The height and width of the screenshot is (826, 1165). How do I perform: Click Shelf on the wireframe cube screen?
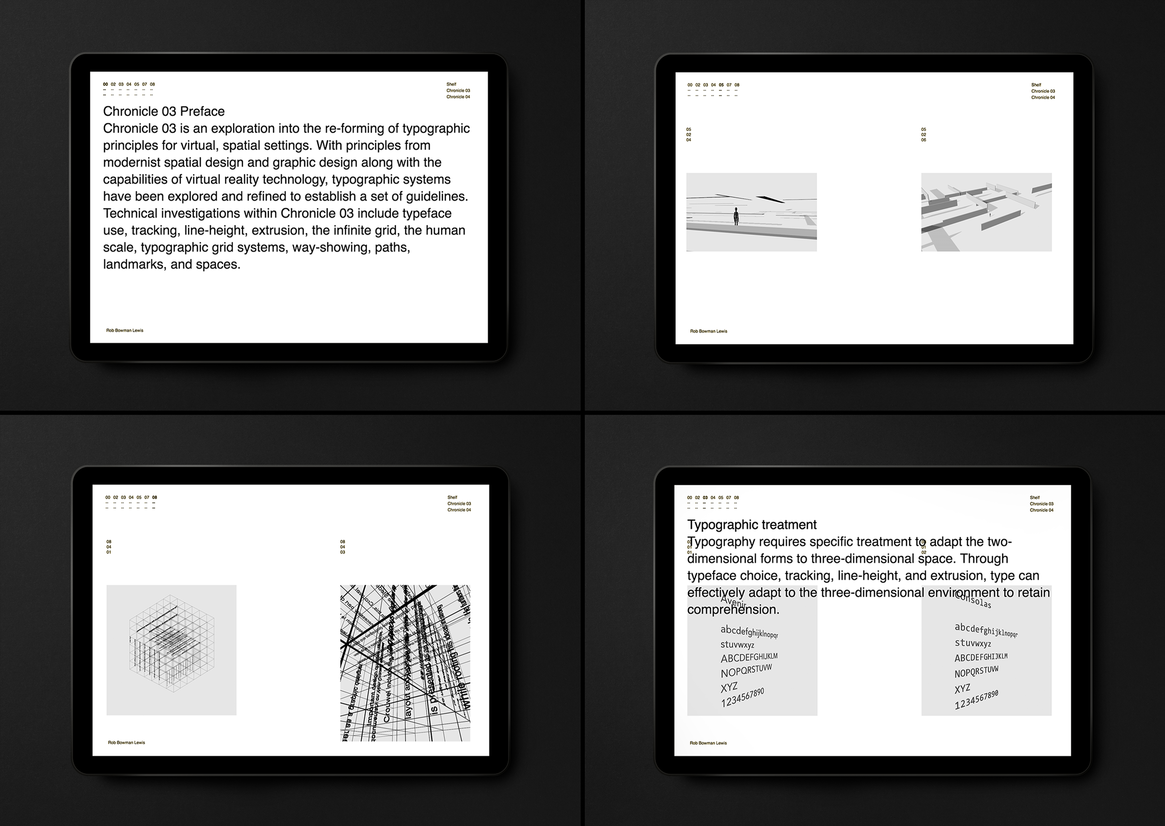tap(452, 497)
